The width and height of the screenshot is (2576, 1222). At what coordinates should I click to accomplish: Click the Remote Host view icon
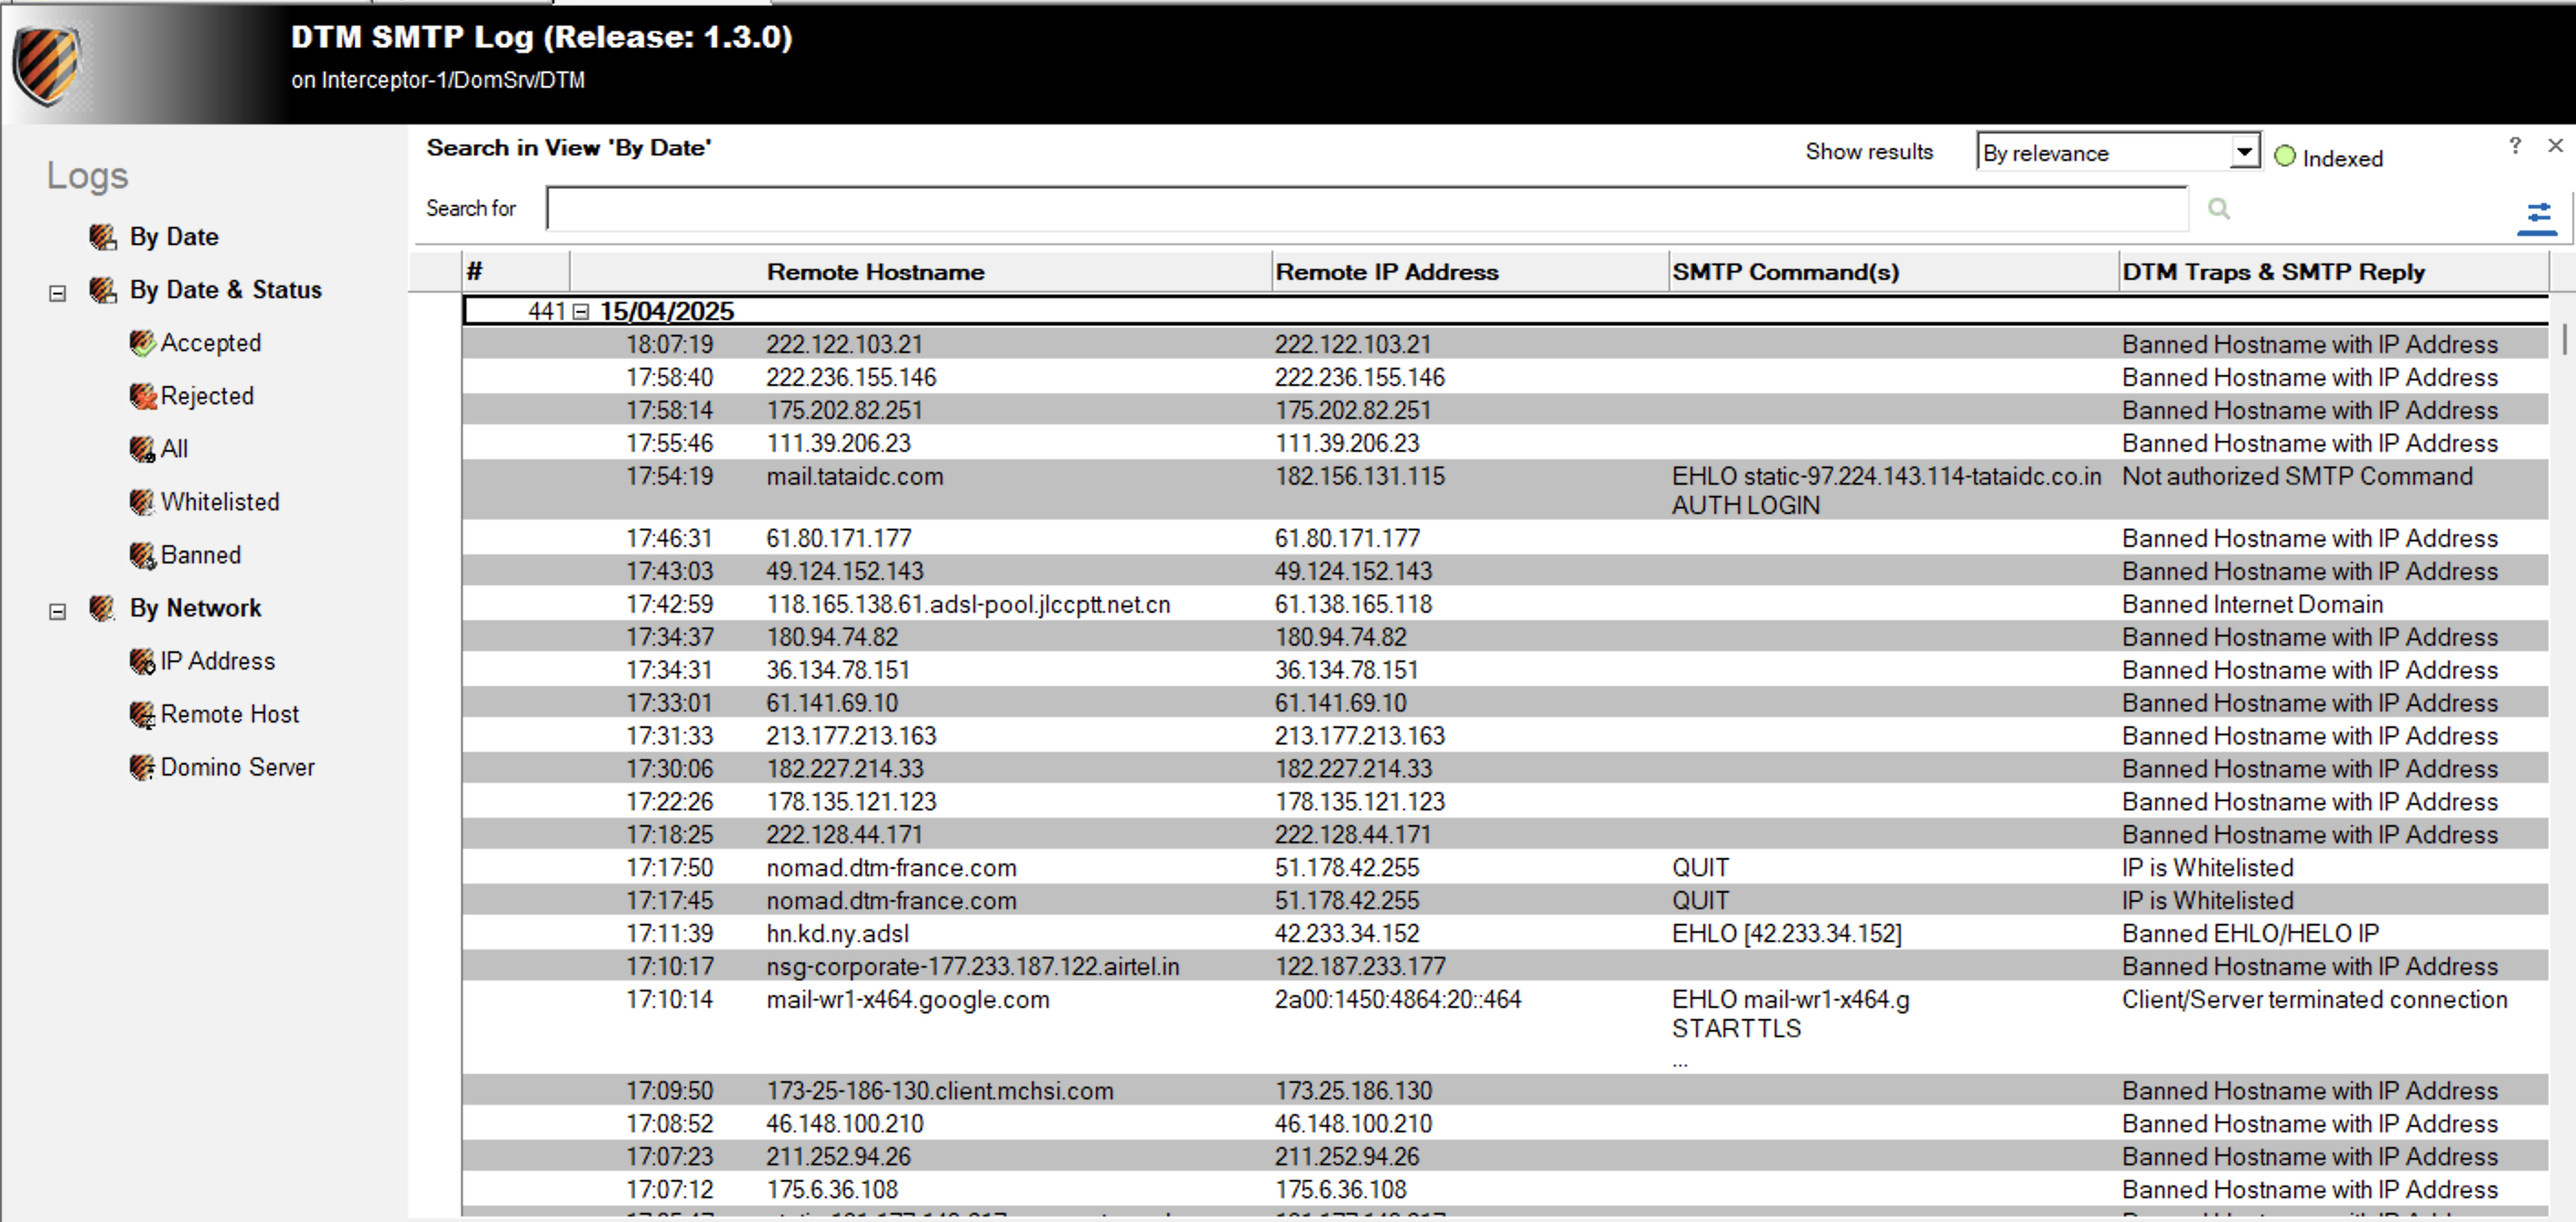pos(142,714)
